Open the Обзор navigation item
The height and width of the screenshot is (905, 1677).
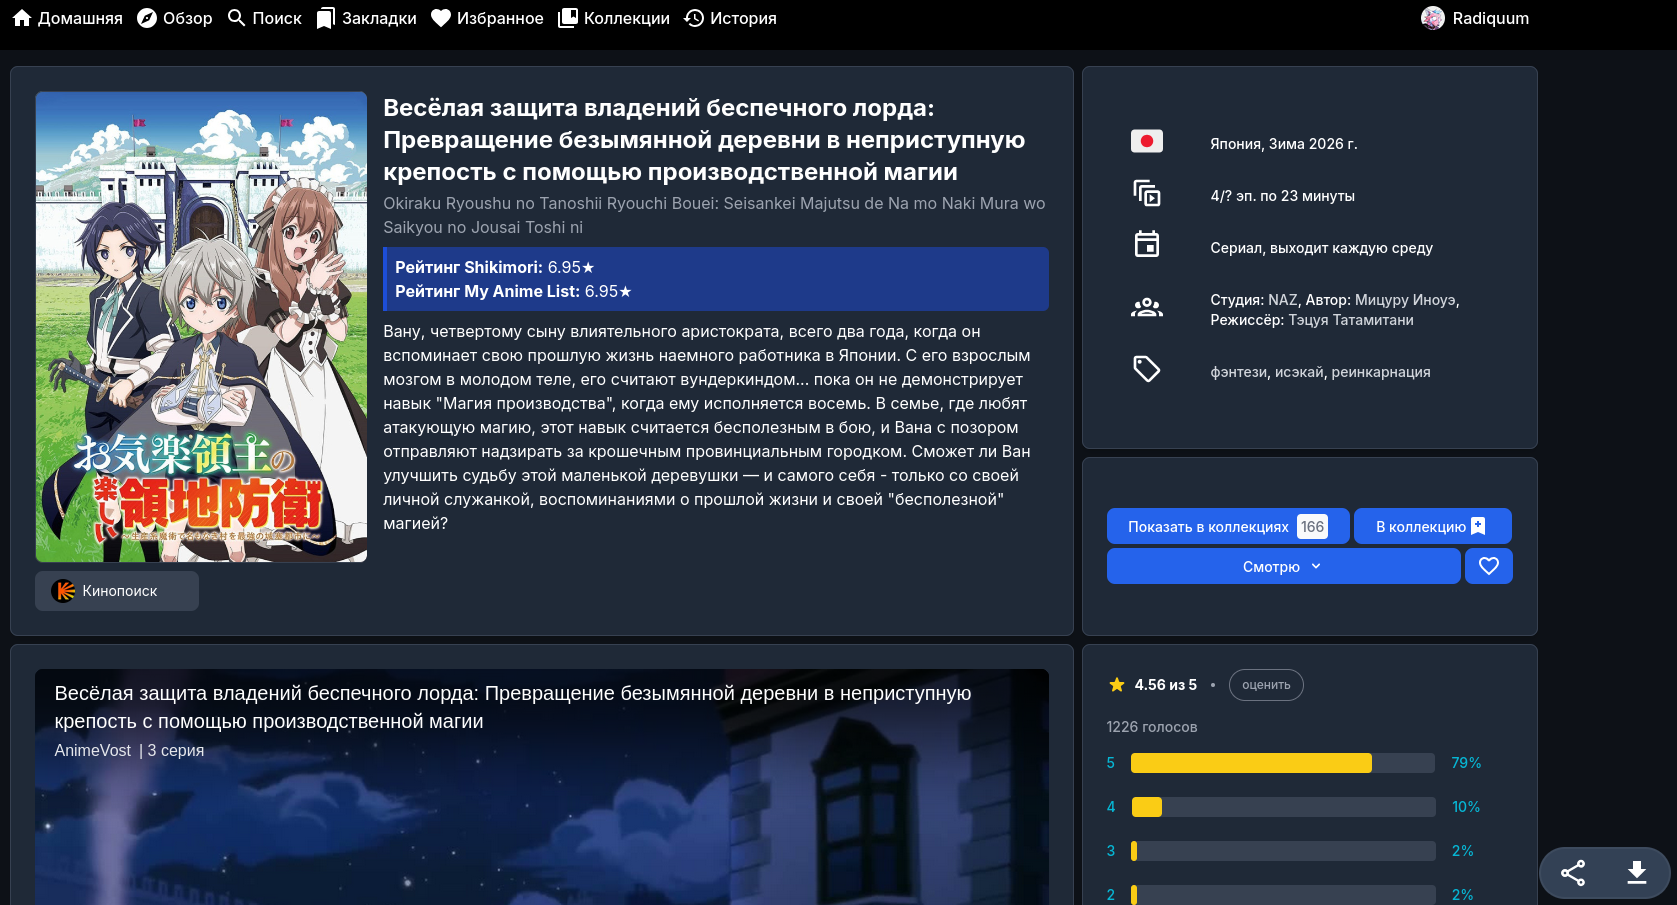click(x=174, y=18)
